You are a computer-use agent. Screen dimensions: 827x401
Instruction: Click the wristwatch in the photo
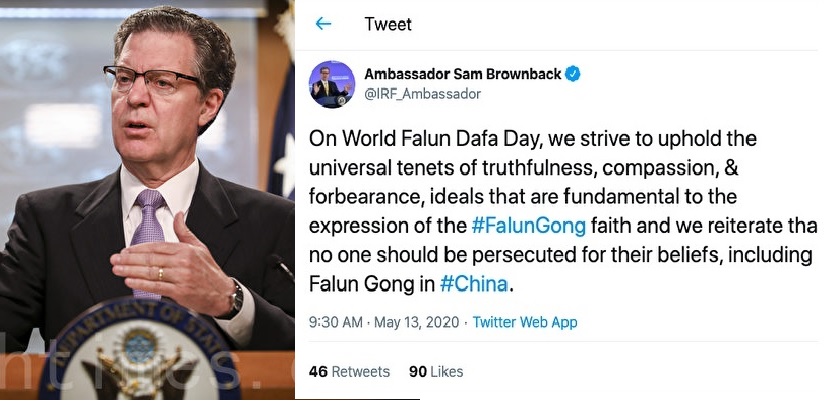[236, 296]
